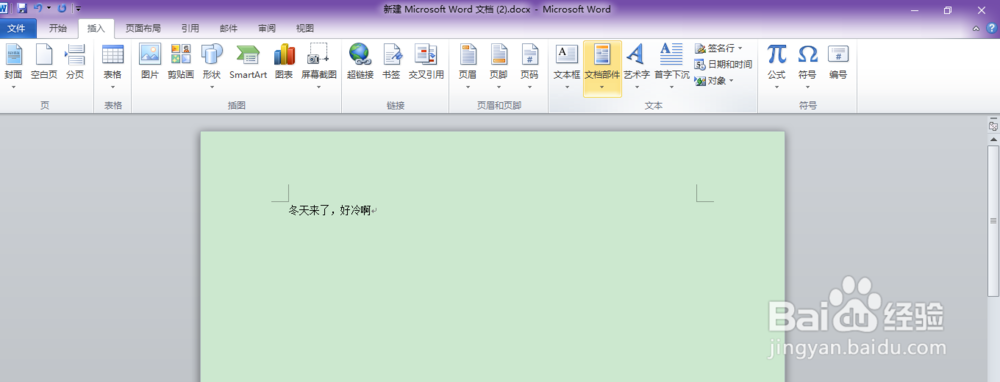Click the vertical scrollbar thumb

pyautogui.click(x=993, y=221)
